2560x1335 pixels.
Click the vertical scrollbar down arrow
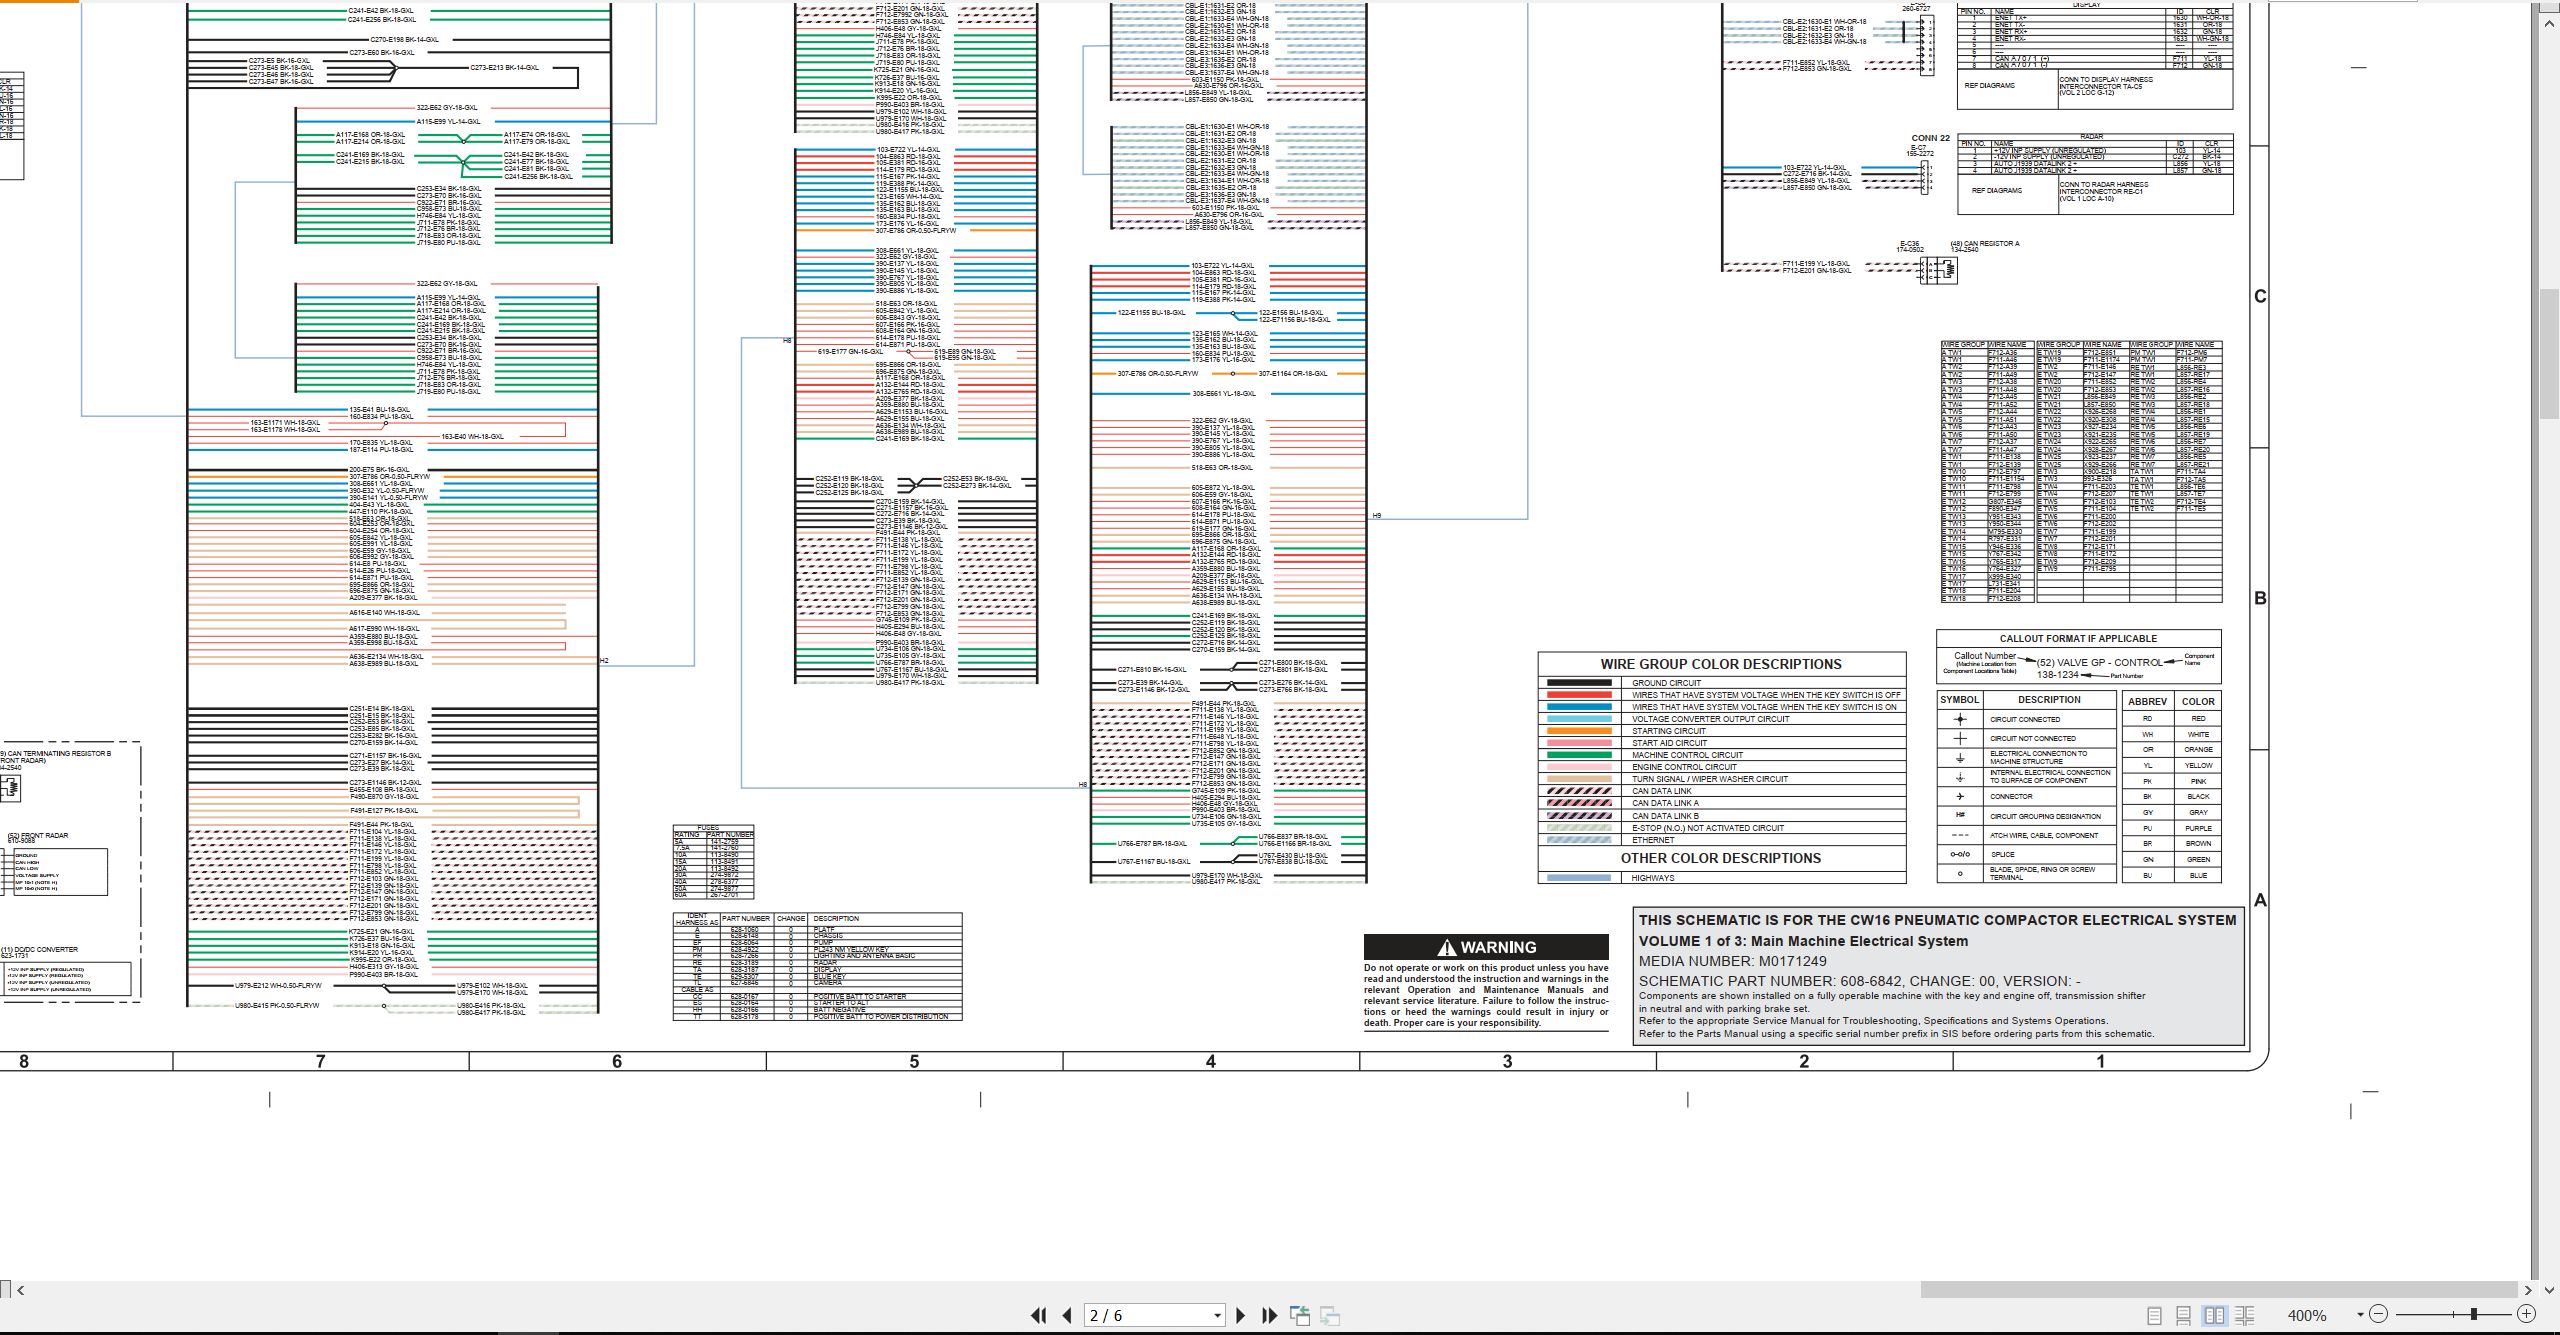[2549, 1290]
